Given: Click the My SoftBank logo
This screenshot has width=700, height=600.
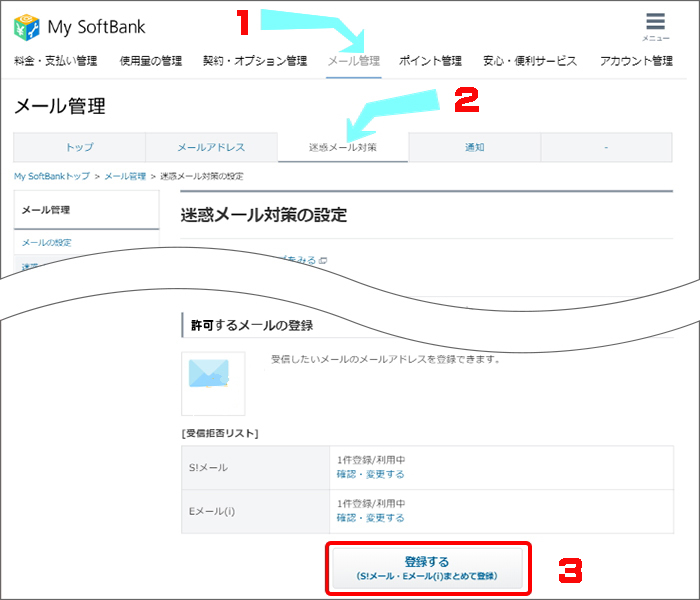Looking at the screenshot, I should coord(80,27).
